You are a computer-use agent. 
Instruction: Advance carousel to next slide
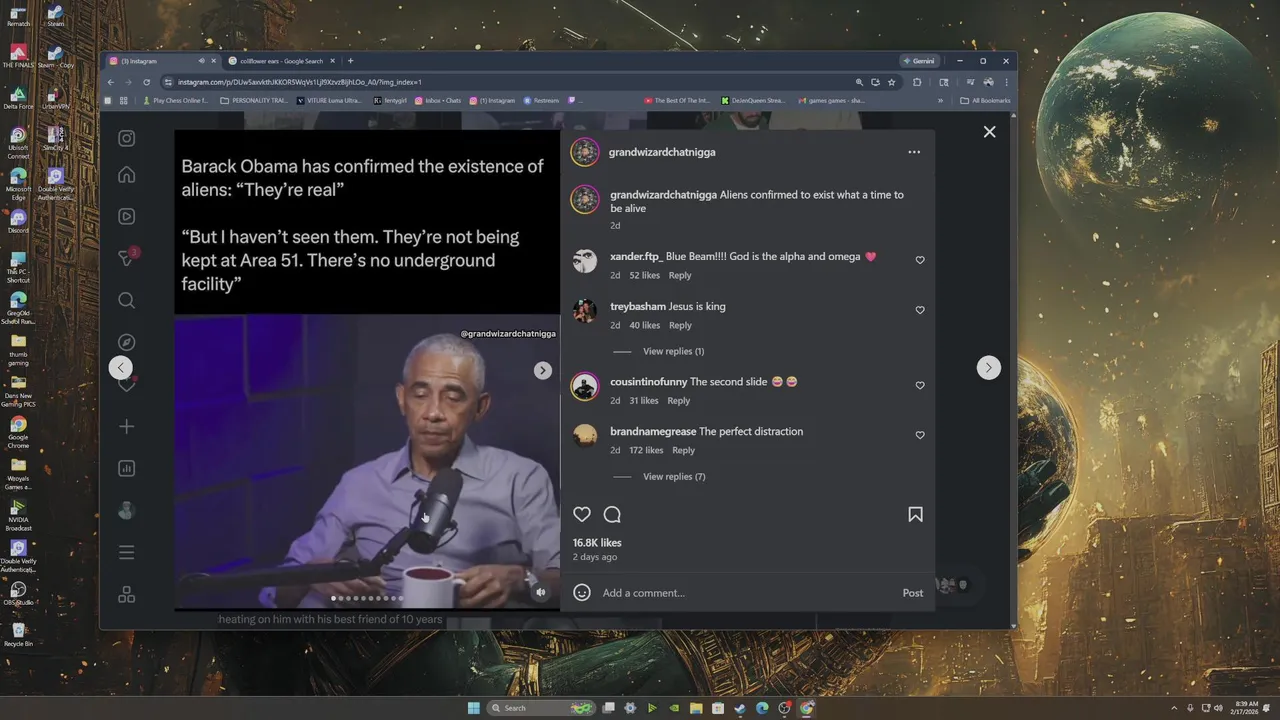542,370
